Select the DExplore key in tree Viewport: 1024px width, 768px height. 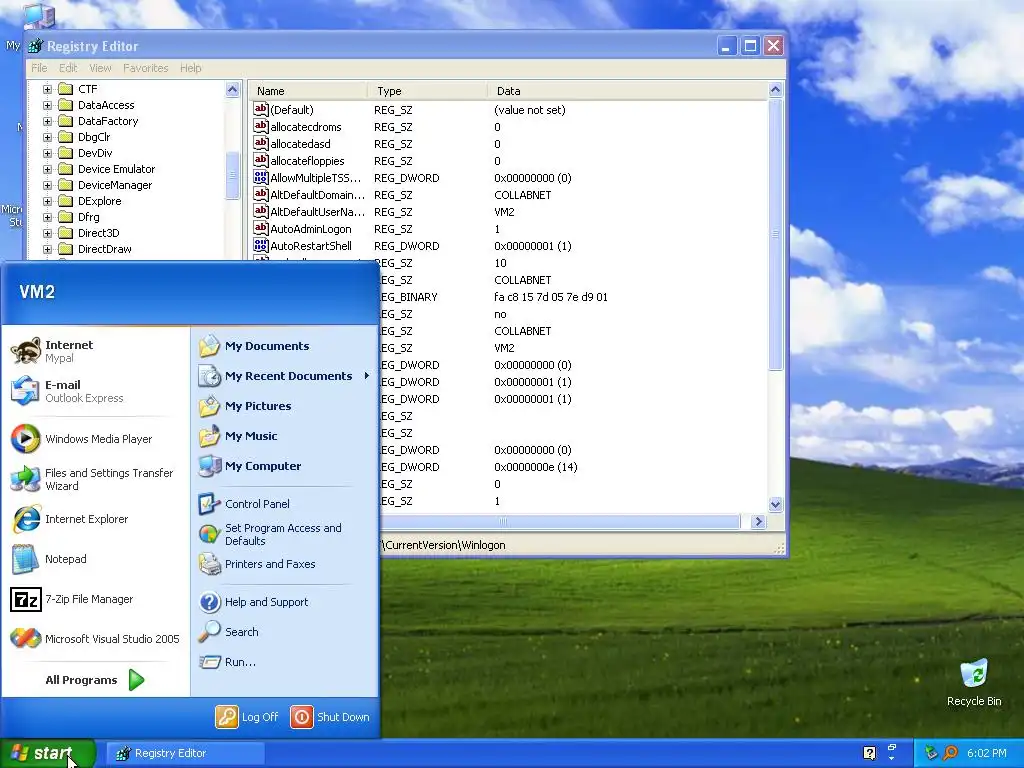pyautogui.click(x=99, y=201)
